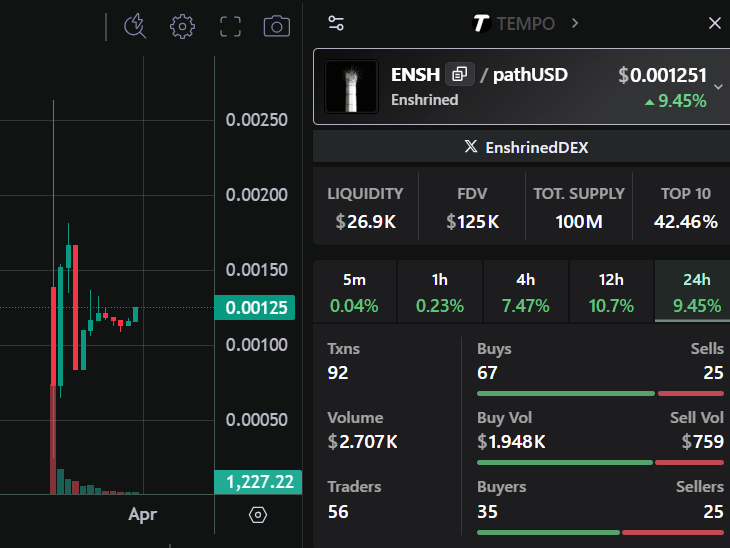Open the quick search lightning icon
730x548 pixels.
[135, 26]
